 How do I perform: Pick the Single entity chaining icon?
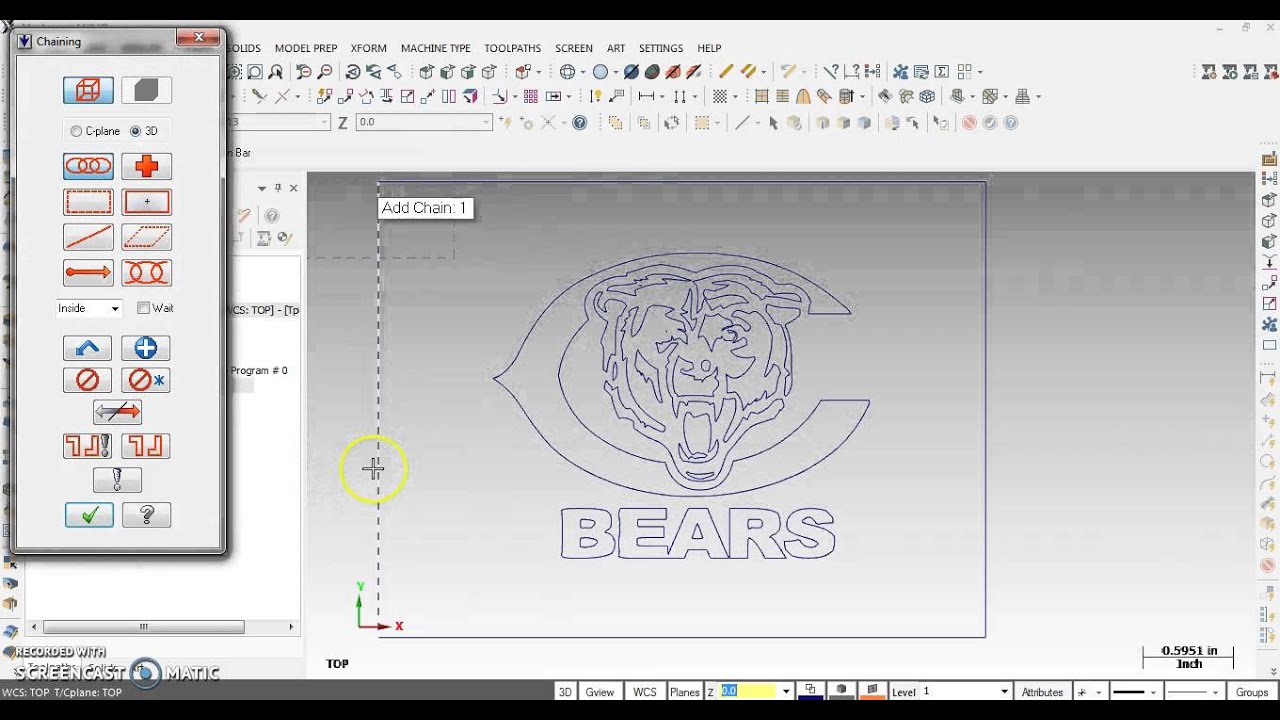[x=88, y=237]
